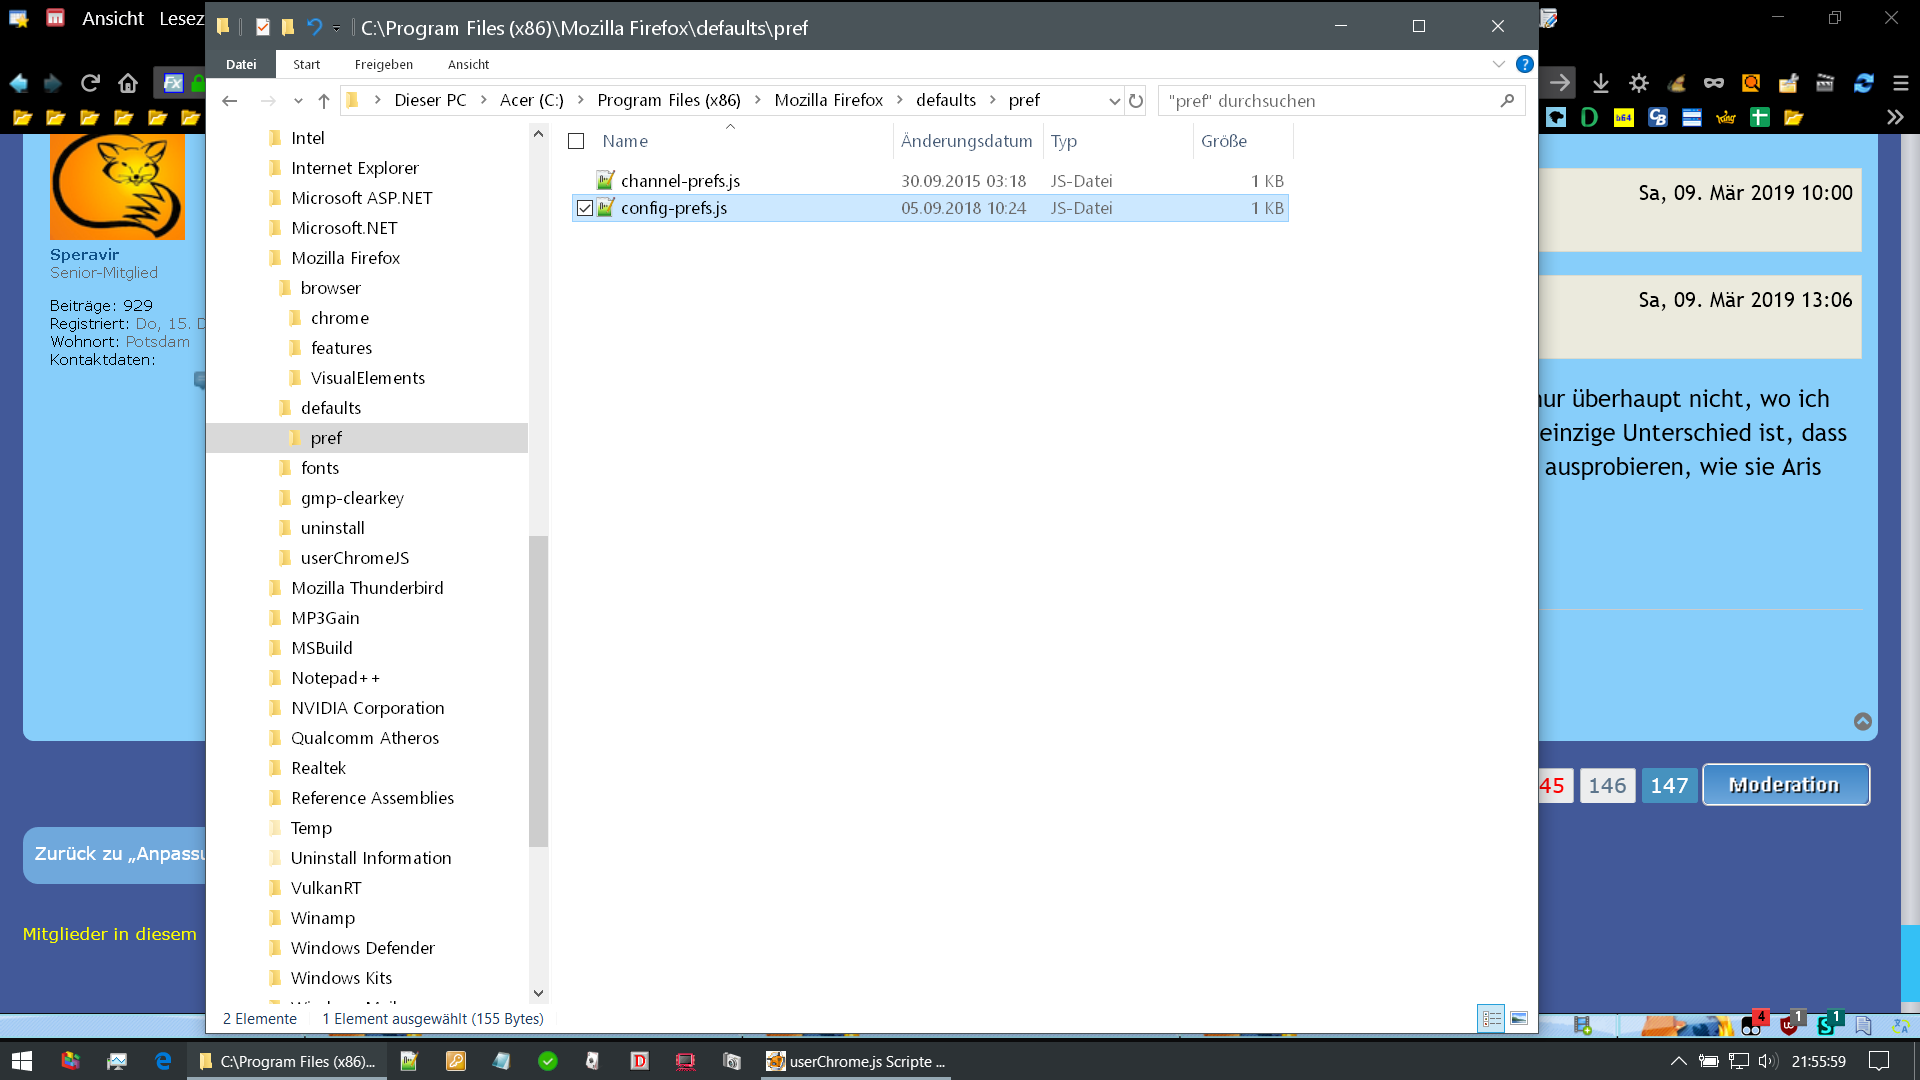1920x1080 pixels.
Task: Uncheck the config-prefs.js checkbox
Action: pos(585,208)
